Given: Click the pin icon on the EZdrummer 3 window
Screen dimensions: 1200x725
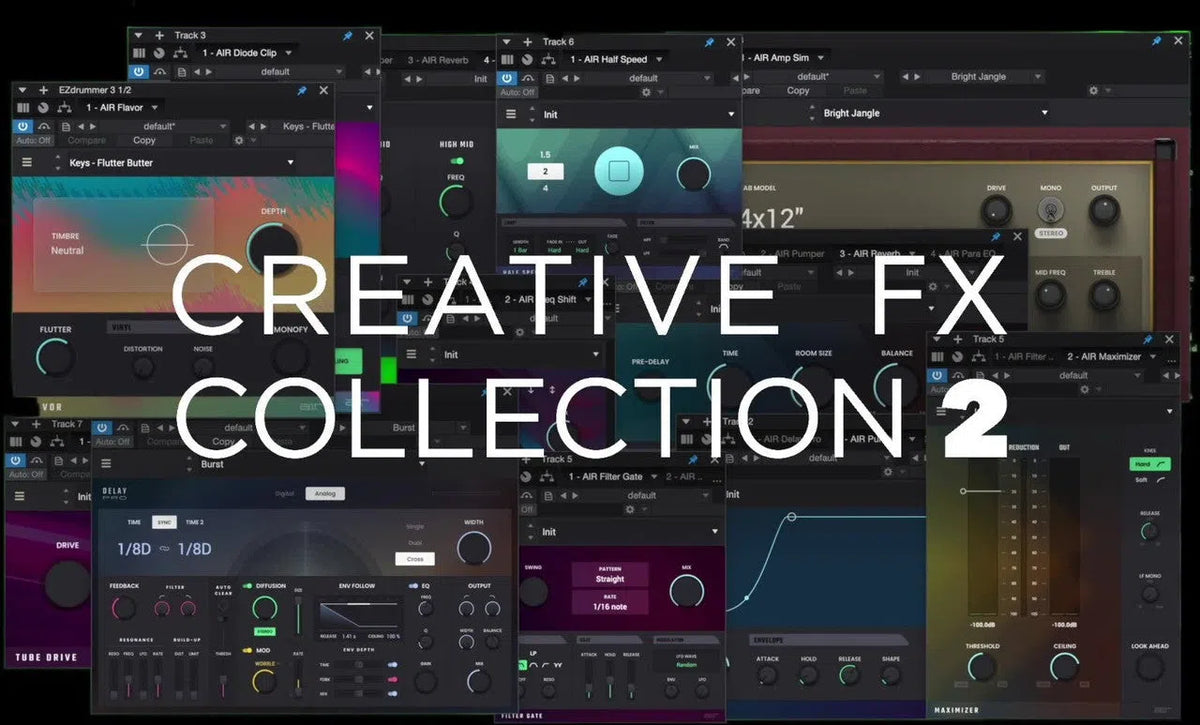Looking at the screenshot, I should tap(302, 90).
